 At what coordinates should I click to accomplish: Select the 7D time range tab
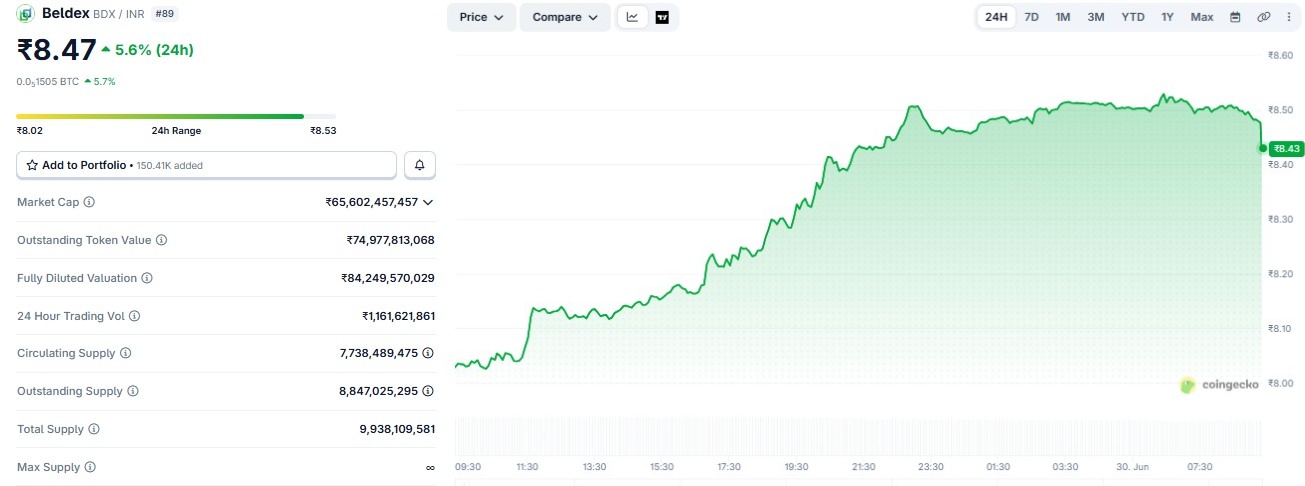(1031, 17)
